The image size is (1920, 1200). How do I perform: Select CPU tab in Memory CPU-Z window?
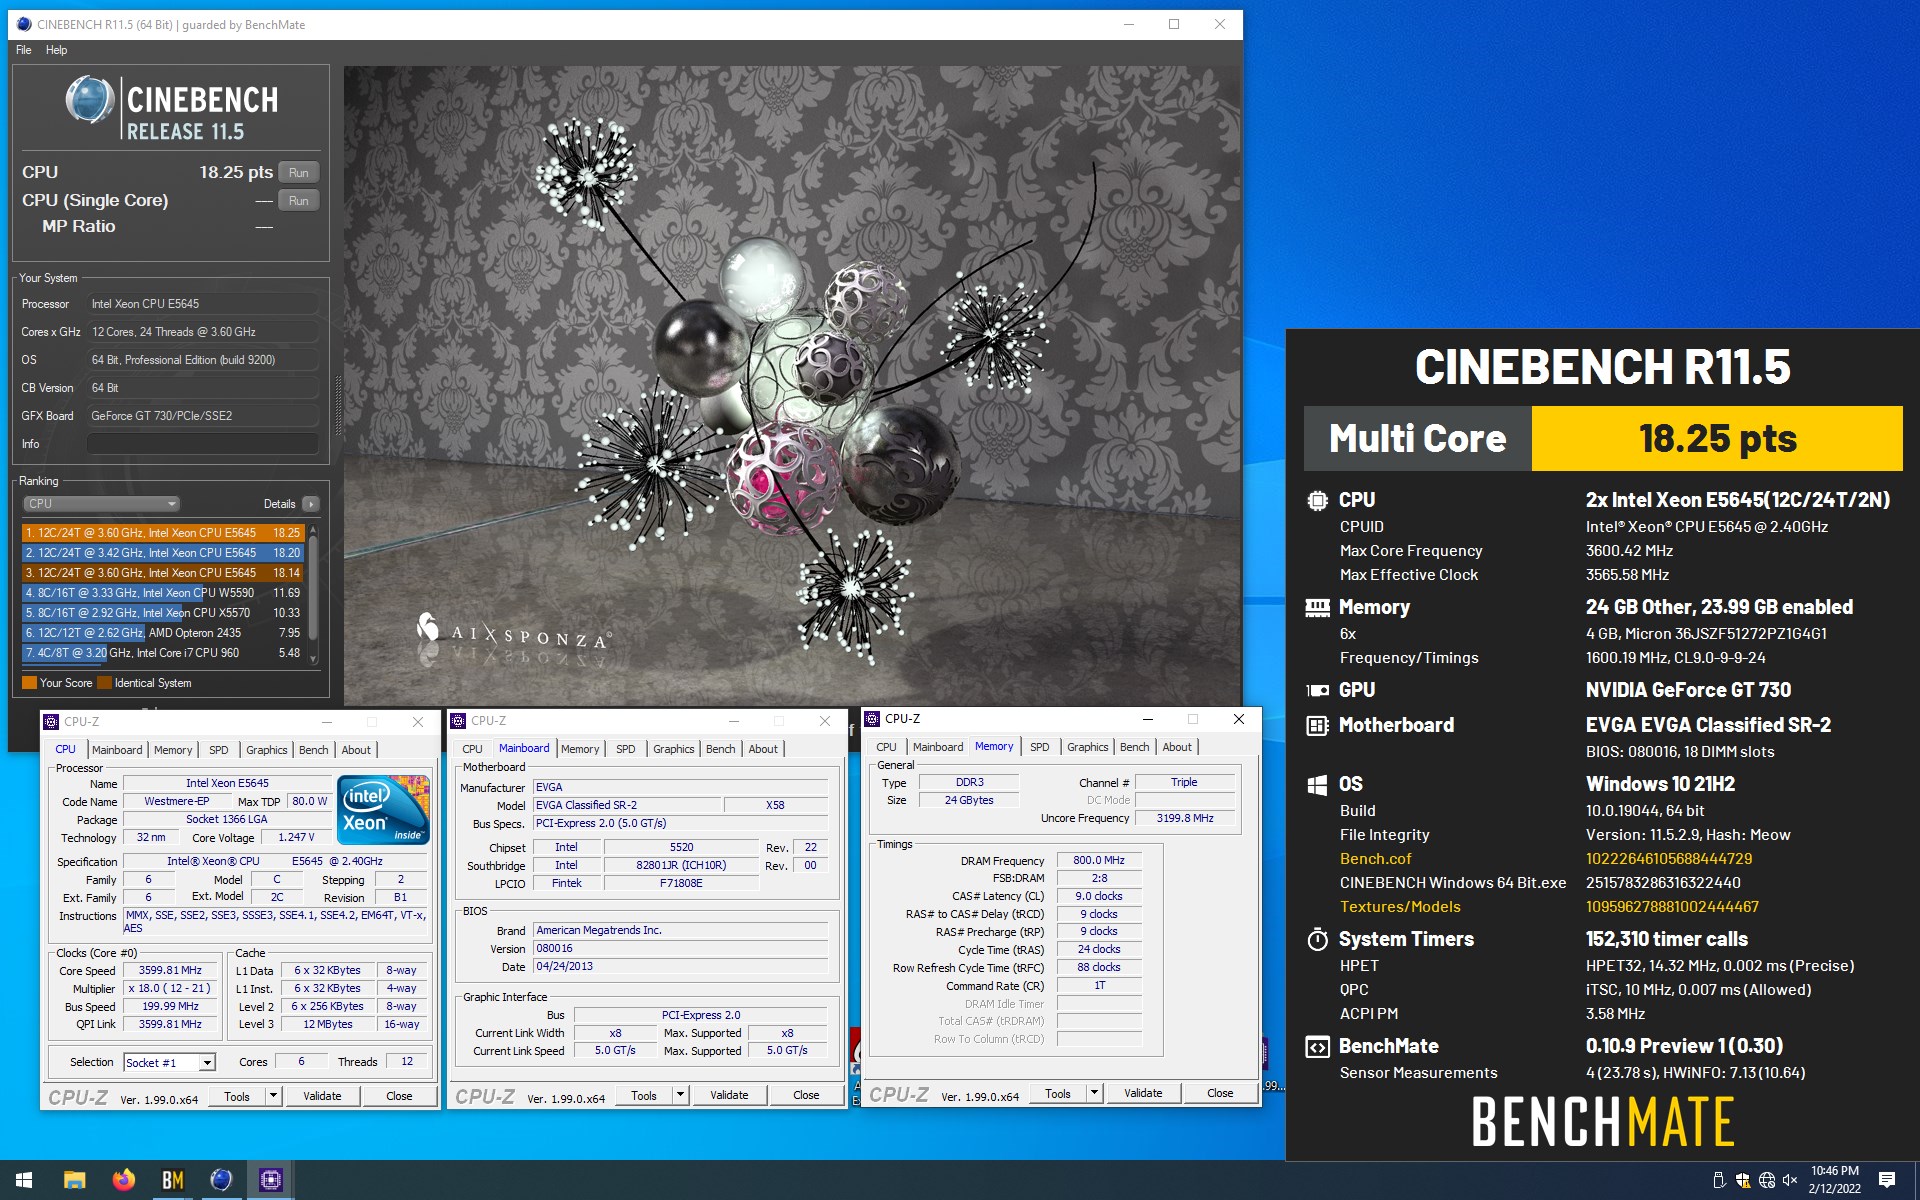(886, 747)
